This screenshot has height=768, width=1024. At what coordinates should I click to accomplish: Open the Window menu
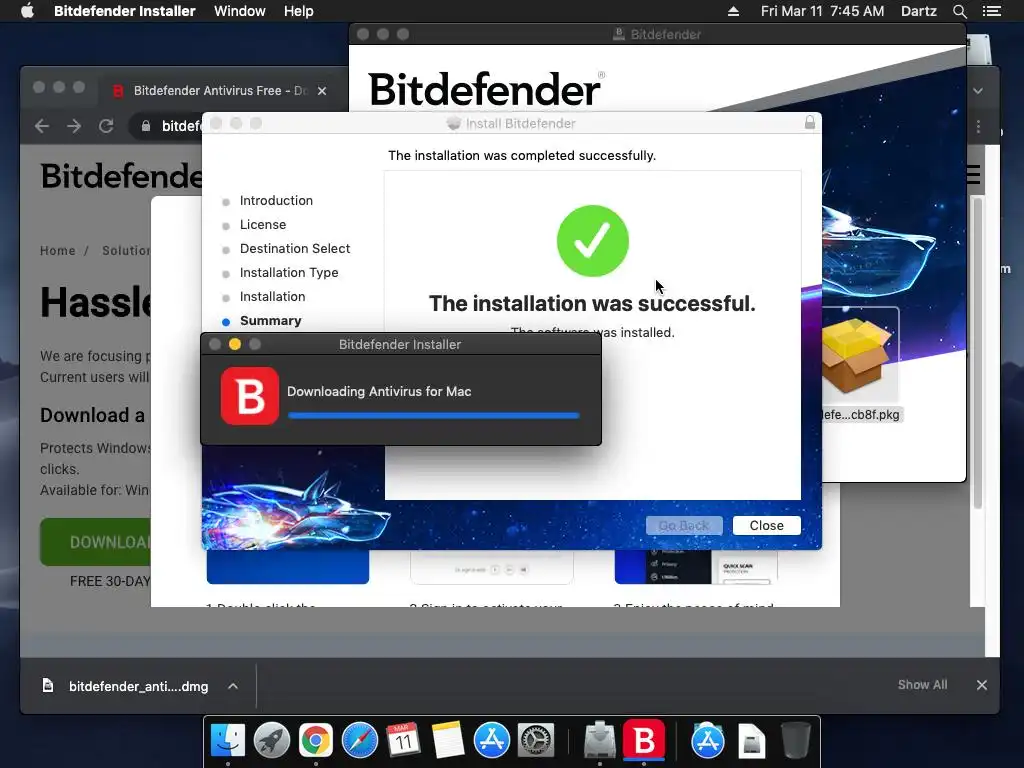click(x=239, y=11)
